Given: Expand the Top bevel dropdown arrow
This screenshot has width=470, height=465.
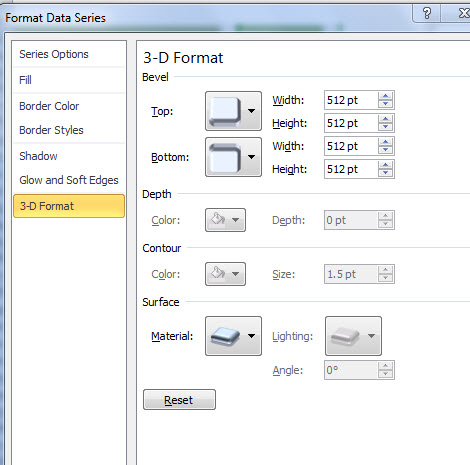Looking at the screenshot, I should 252,111.
